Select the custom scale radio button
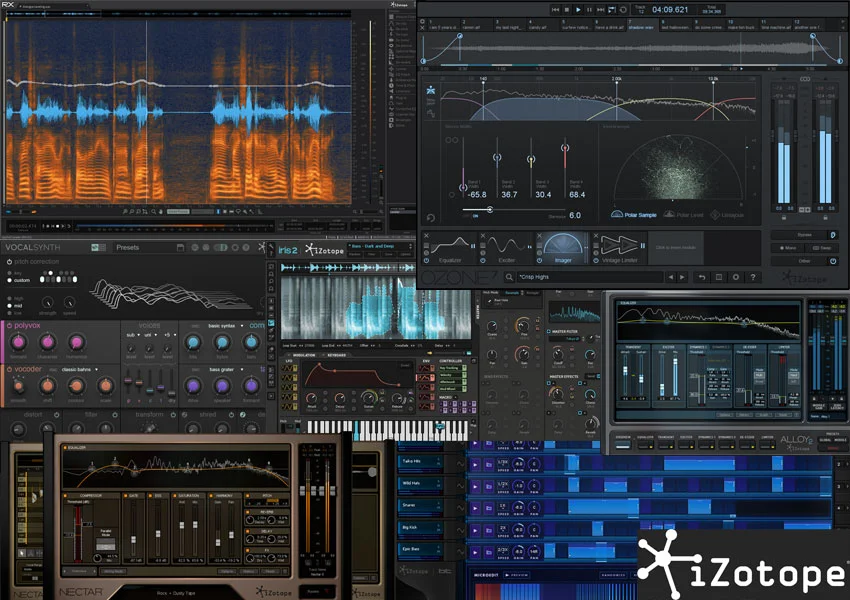850x600 pixels. pyautogui.click(x=9, y=280)
